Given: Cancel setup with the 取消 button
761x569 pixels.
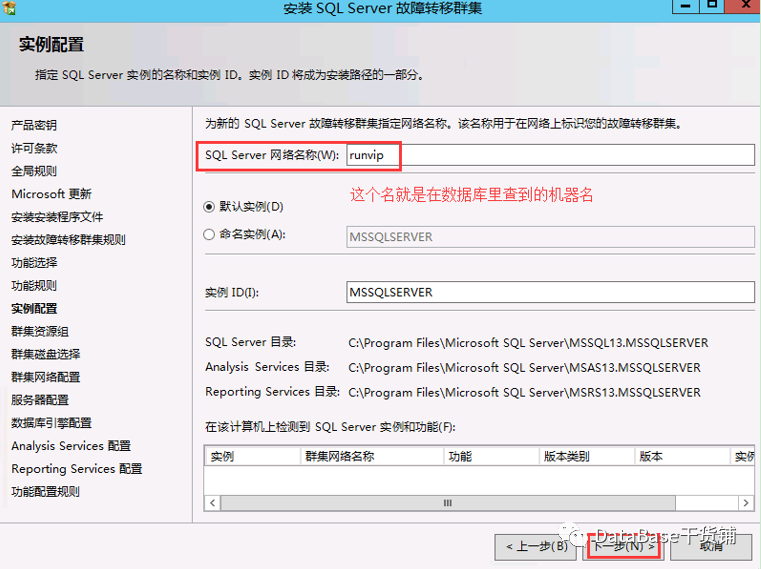Looking at the screenshot, I should [711, 547].
